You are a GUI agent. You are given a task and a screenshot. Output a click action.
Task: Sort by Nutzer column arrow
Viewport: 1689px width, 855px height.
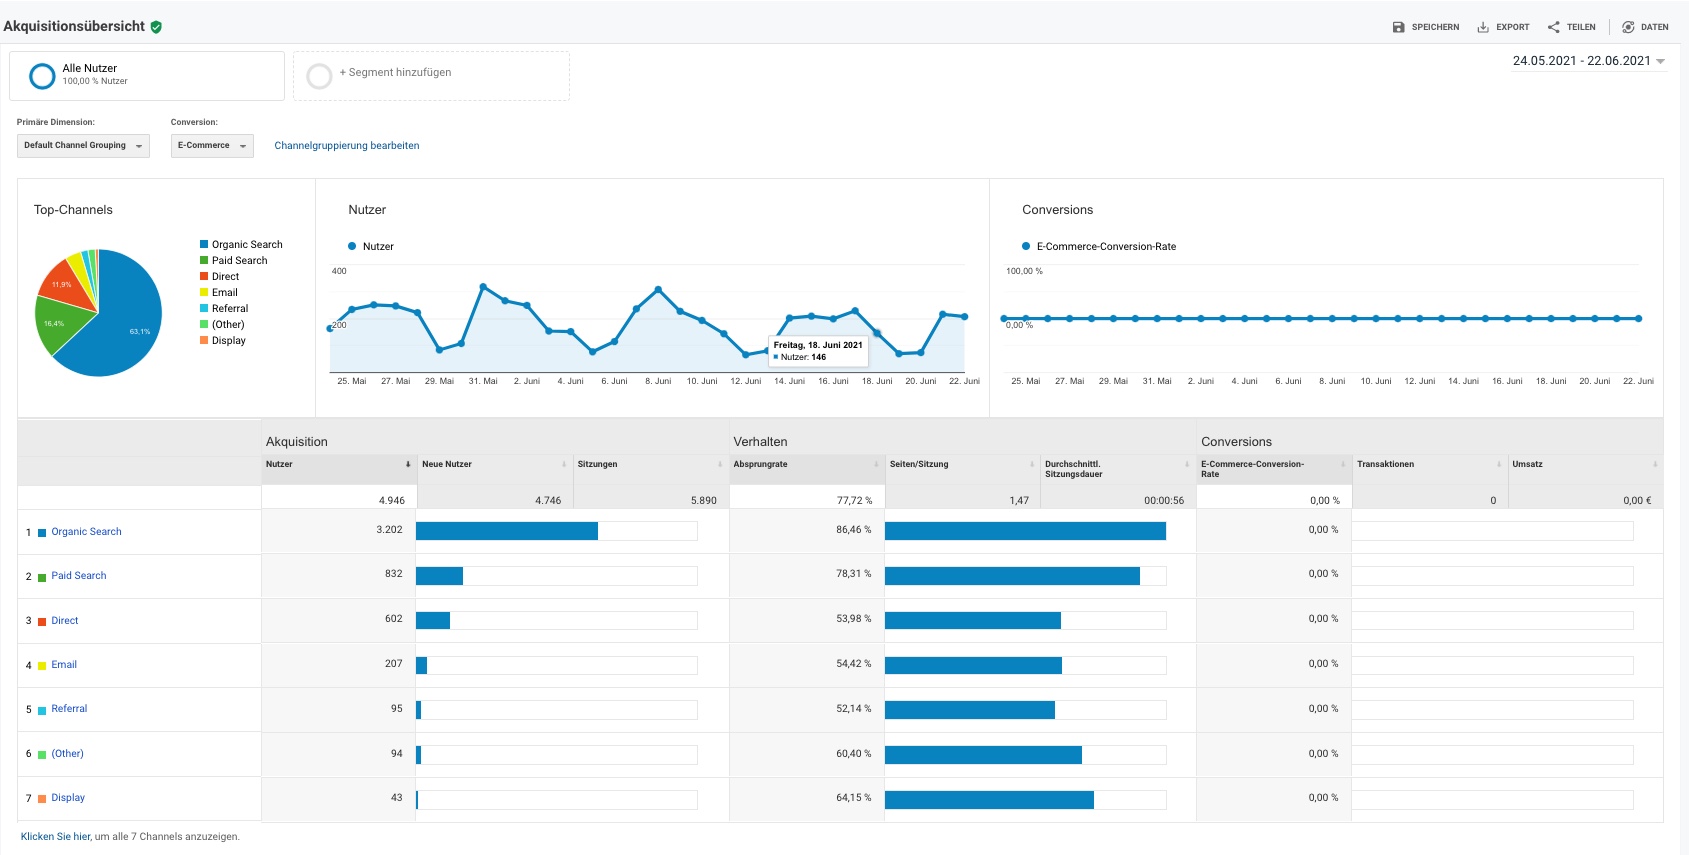[x=408, y=464]
